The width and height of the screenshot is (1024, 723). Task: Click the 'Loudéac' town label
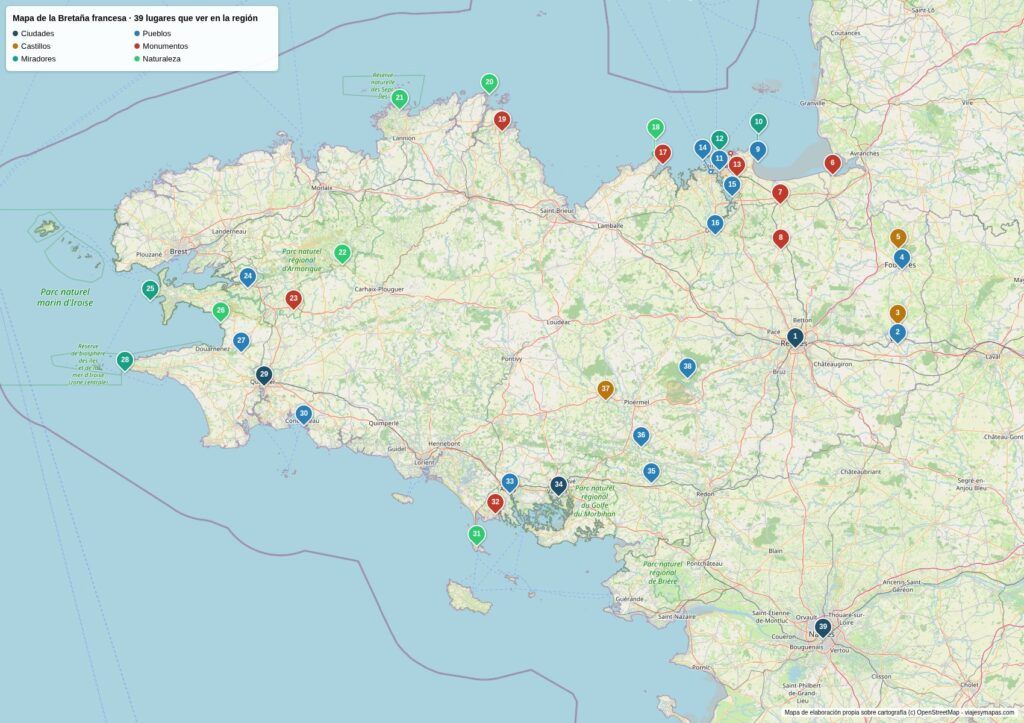(558, 322)
